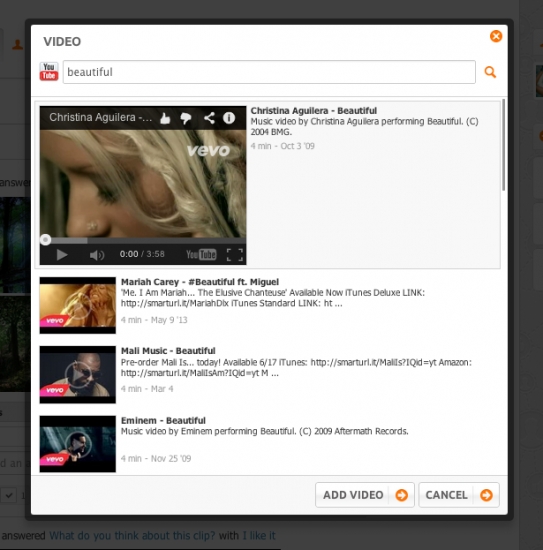This screenshot has height=550, width=543.
Task: Play the Christina Aguilera video
Action: click(62, 255)
